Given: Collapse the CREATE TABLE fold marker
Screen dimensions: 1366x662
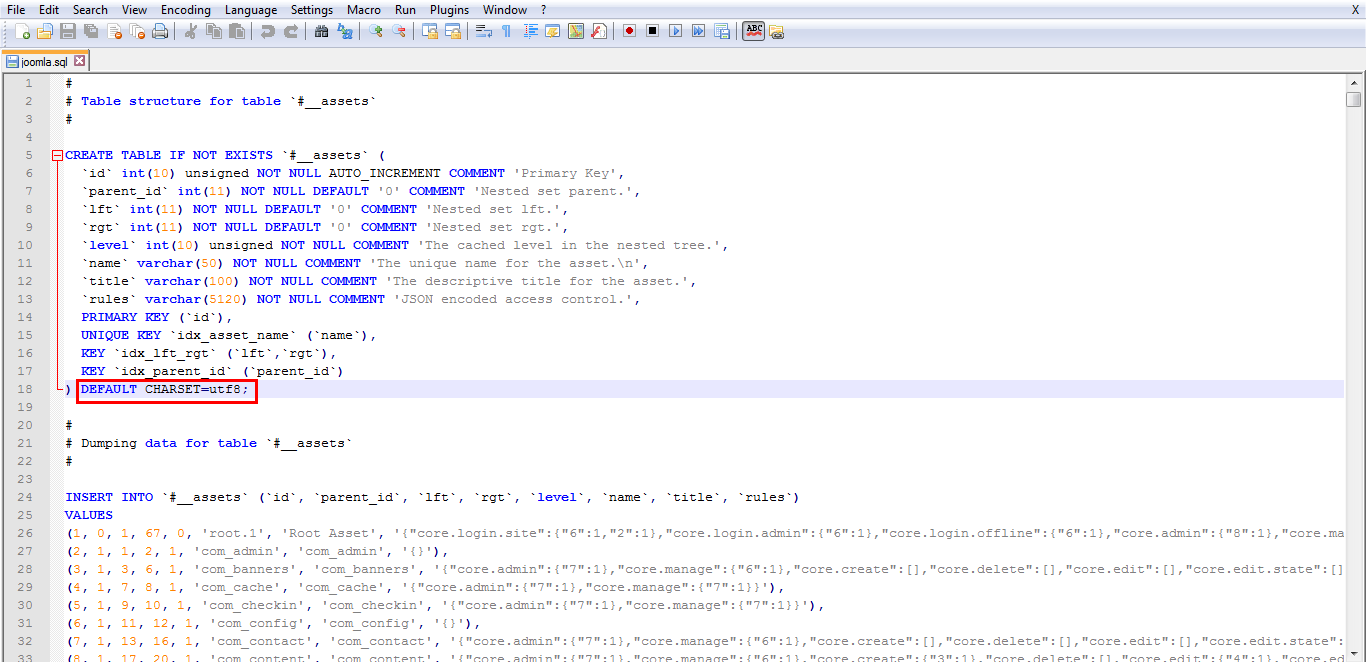Looking at the screenshot, I should pos(57,156).
